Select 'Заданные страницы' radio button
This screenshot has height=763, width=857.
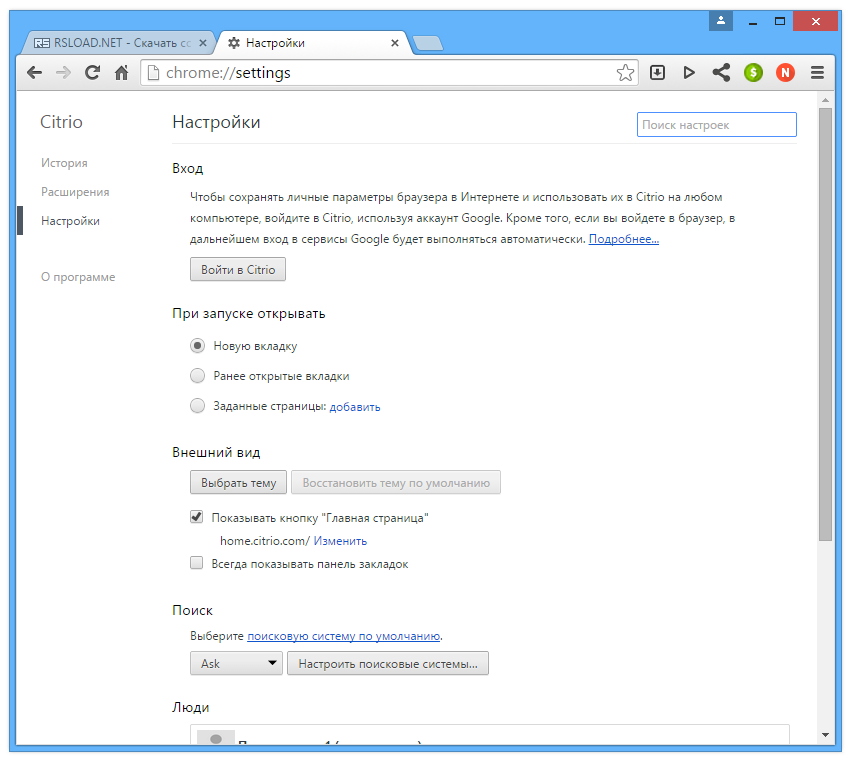[197, 406]
